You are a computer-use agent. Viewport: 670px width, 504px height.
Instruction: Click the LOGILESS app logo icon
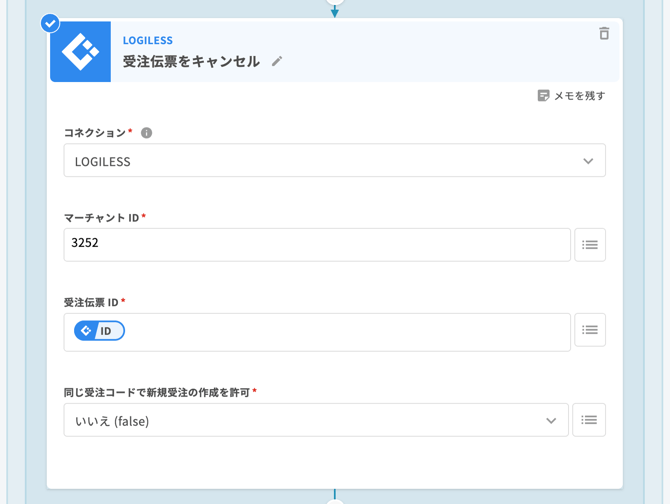coord(80,51)
